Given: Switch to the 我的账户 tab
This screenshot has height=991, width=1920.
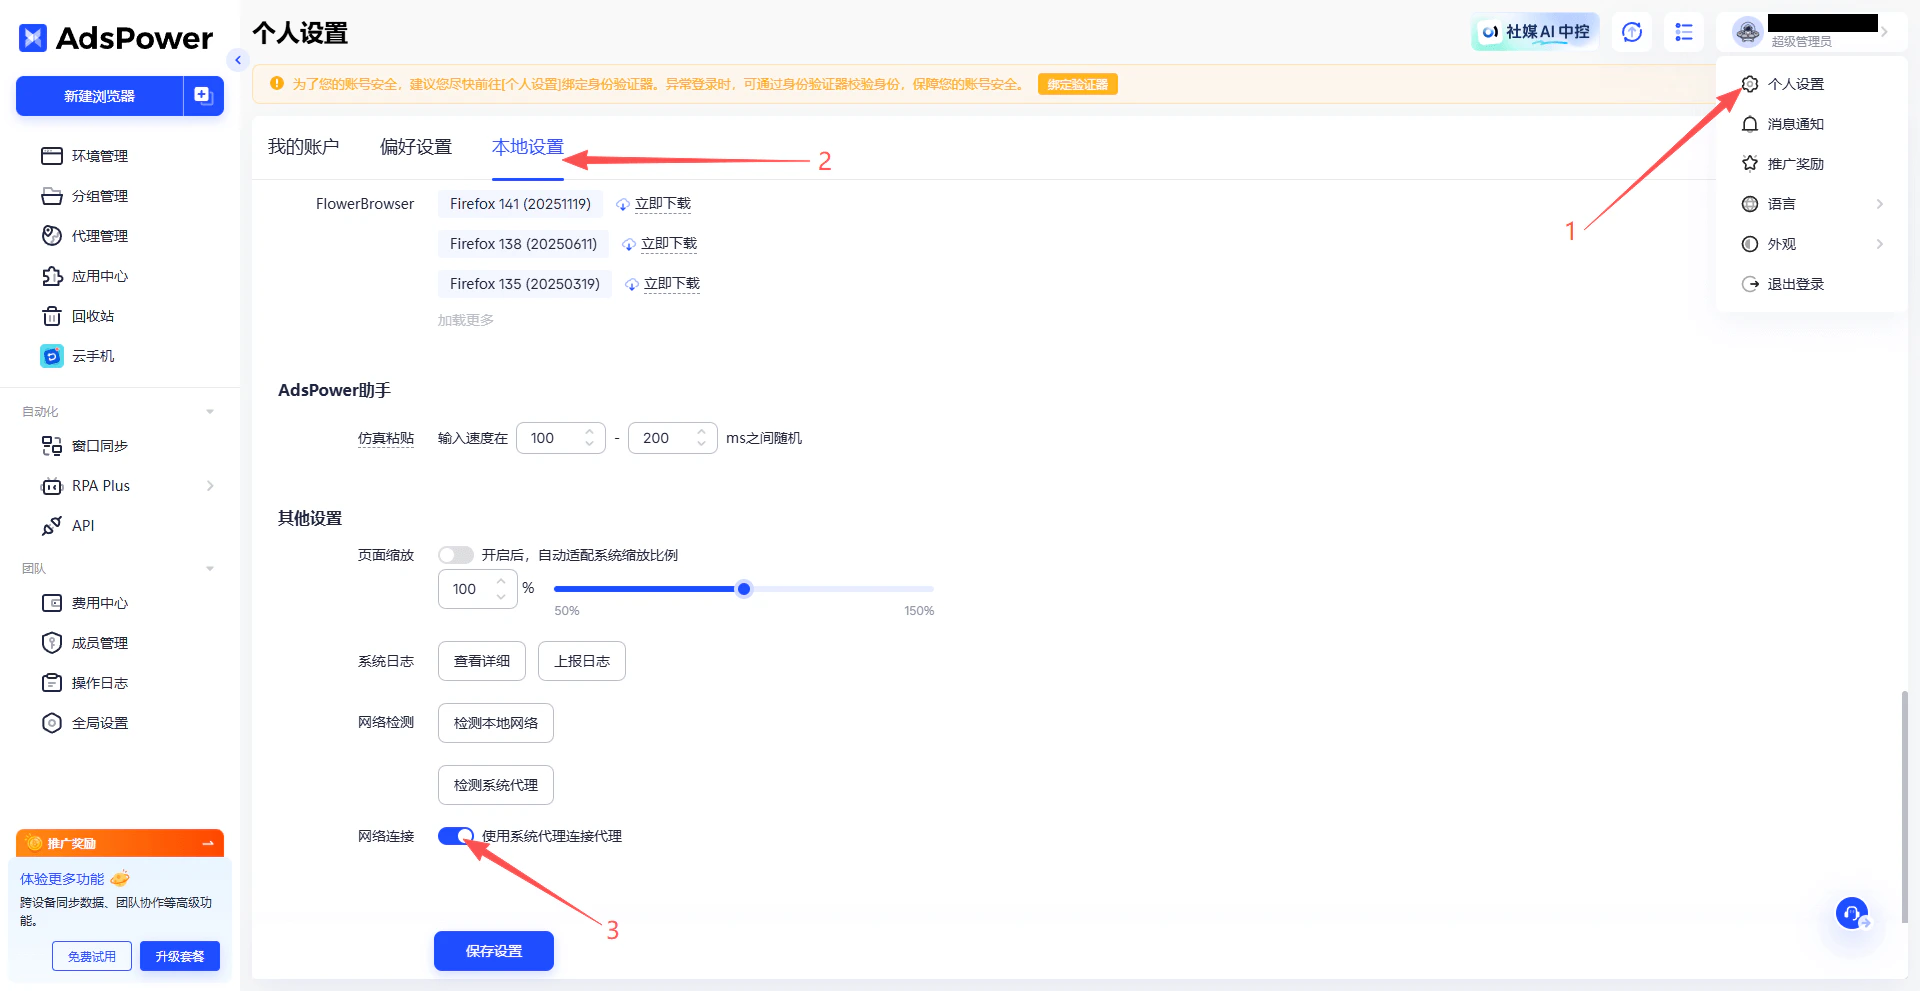Looking at the screenshot, I should pos(304,146).
